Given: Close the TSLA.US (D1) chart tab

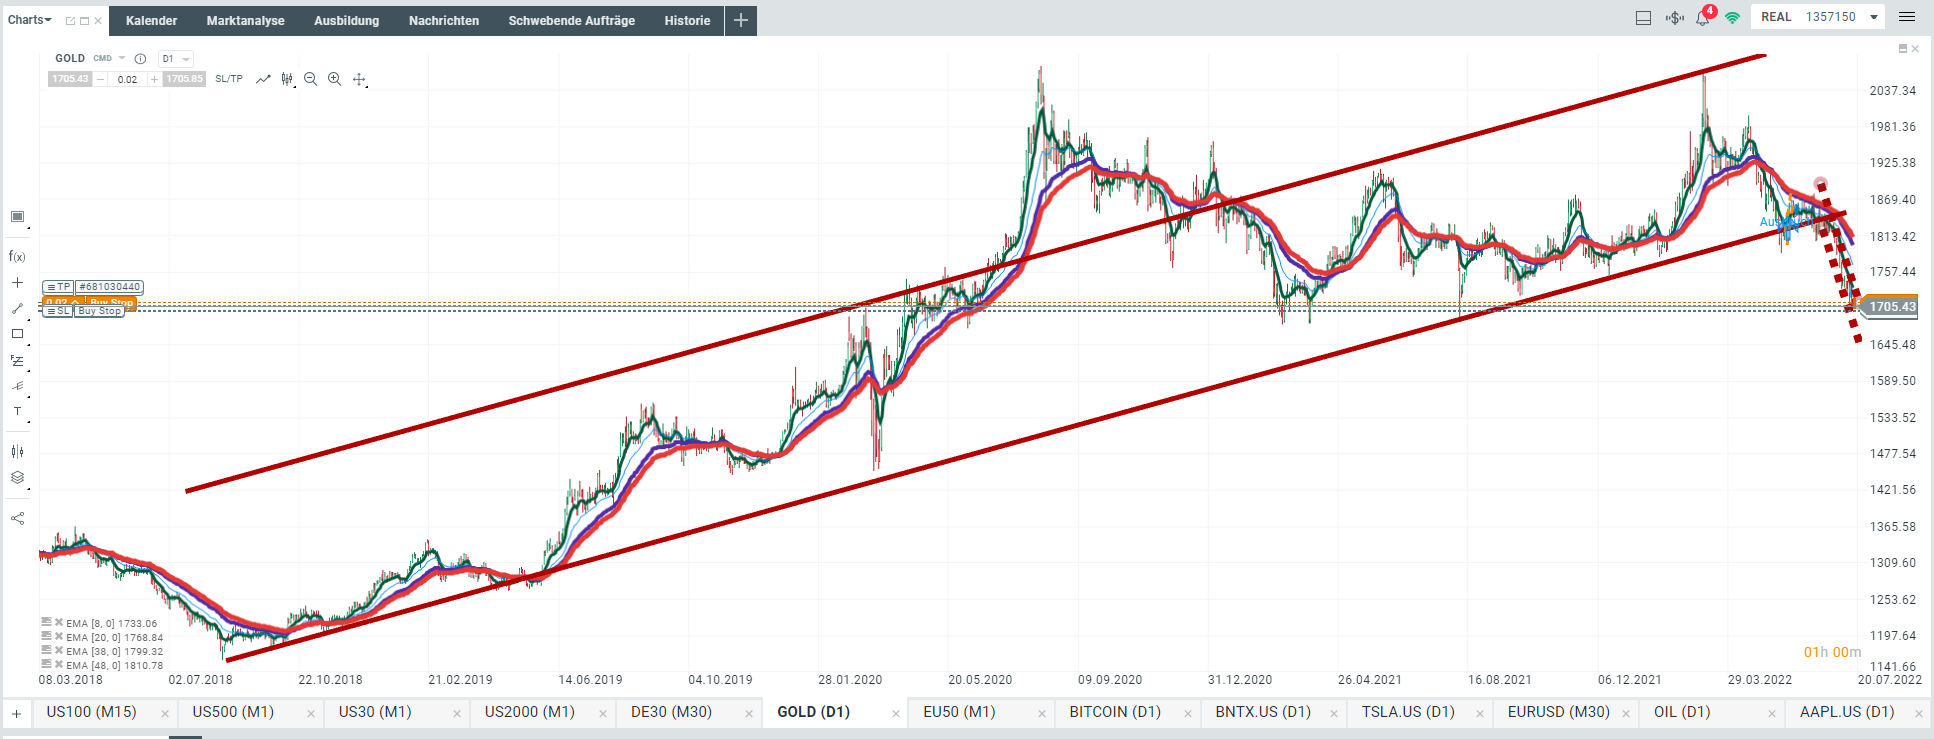Looking at the screenshot, I should pos(1480,713).
